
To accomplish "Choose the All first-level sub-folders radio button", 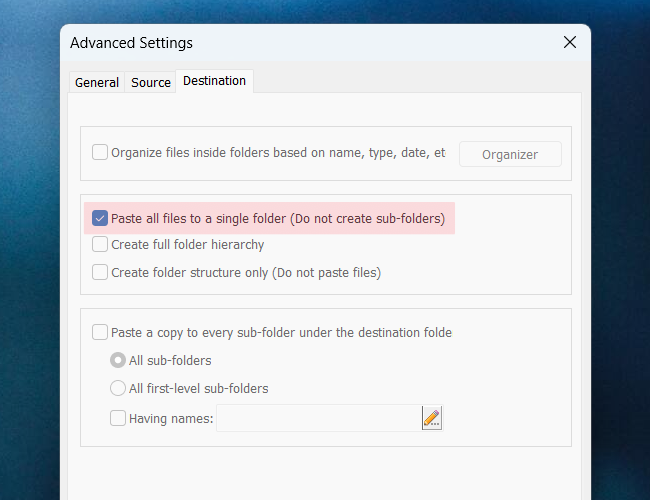I will coord(118,388).
